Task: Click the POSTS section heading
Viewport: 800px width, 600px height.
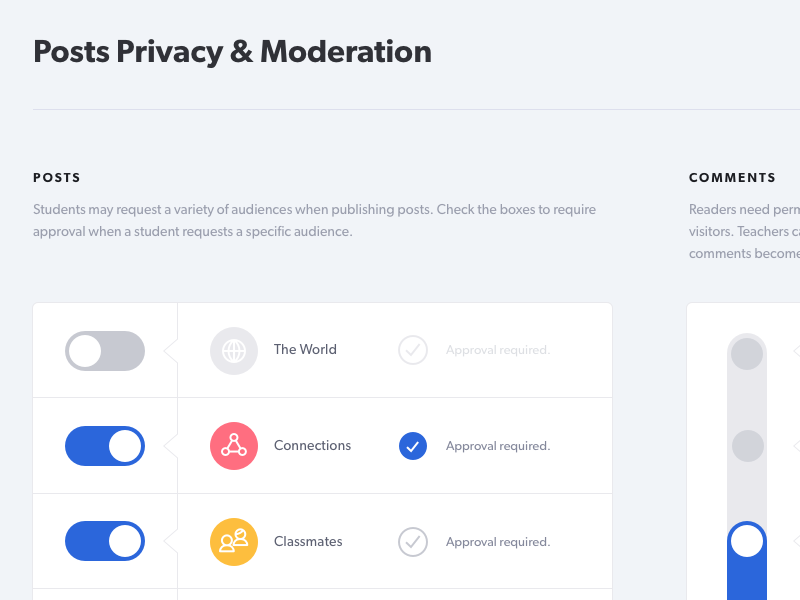Action: (57, 178)
